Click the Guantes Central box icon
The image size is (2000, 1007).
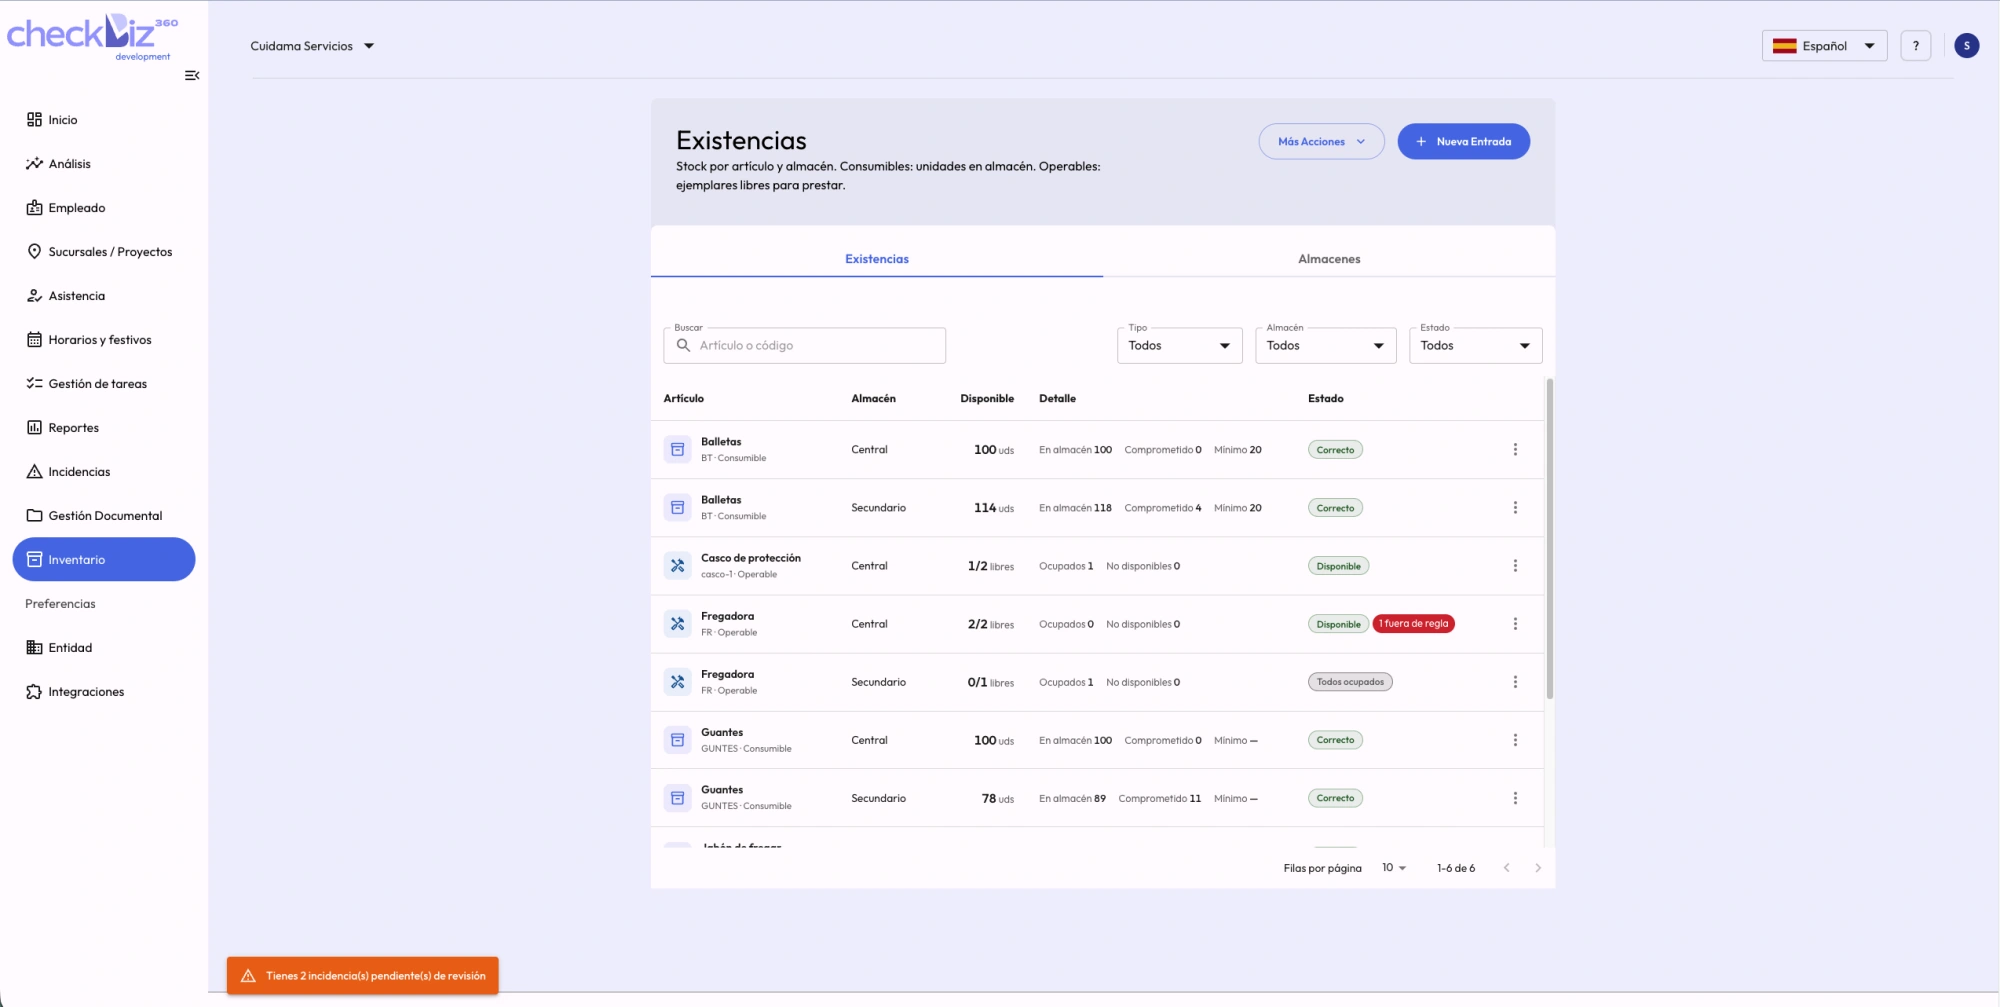coord(677,740)
